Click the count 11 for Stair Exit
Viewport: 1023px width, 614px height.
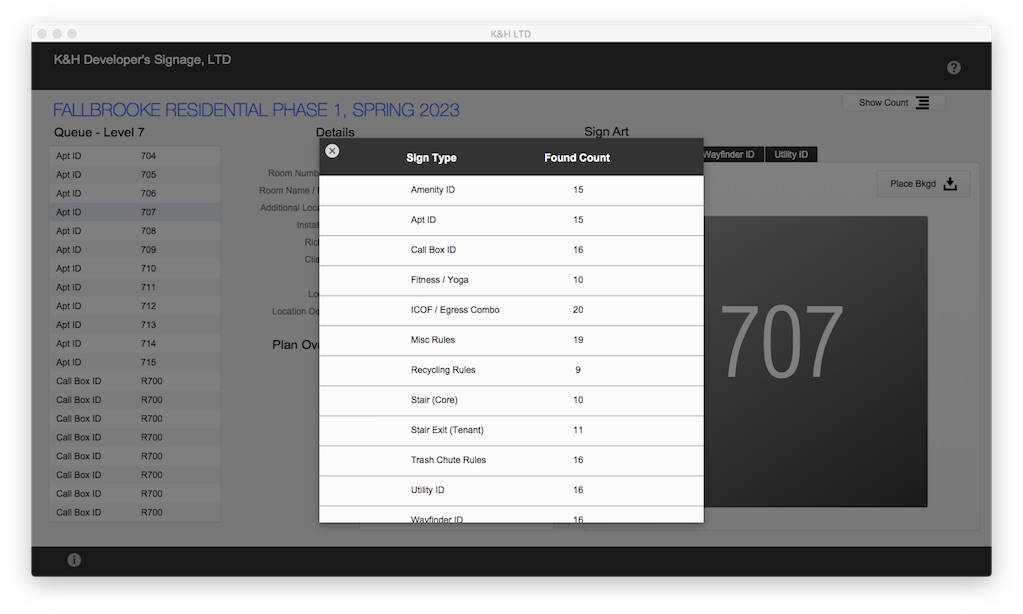tap(578, 430)
